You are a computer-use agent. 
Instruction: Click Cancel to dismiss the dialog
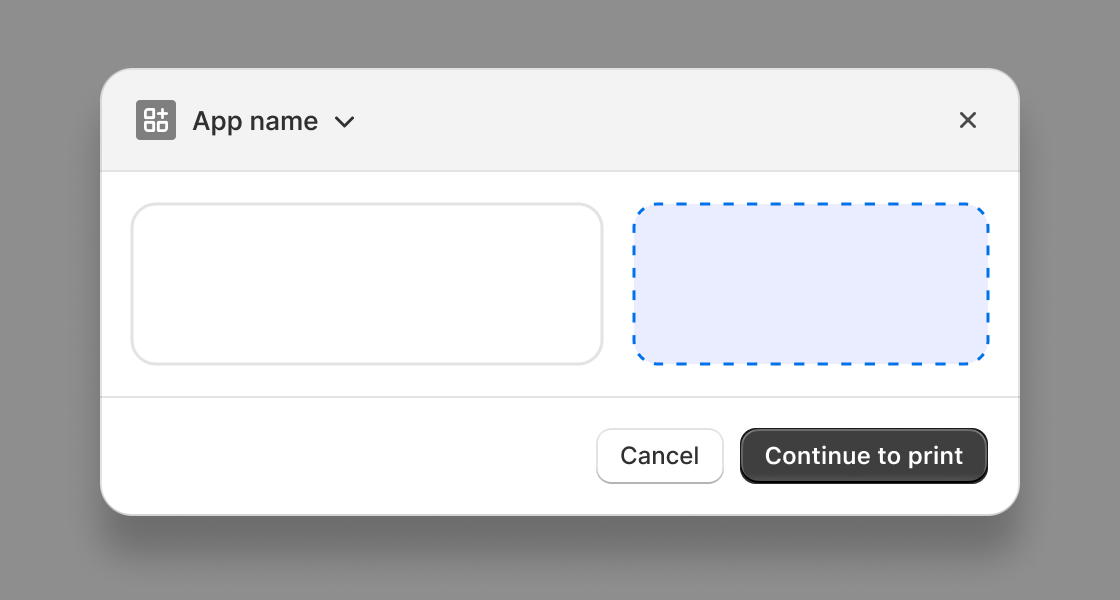pos(659,455)
